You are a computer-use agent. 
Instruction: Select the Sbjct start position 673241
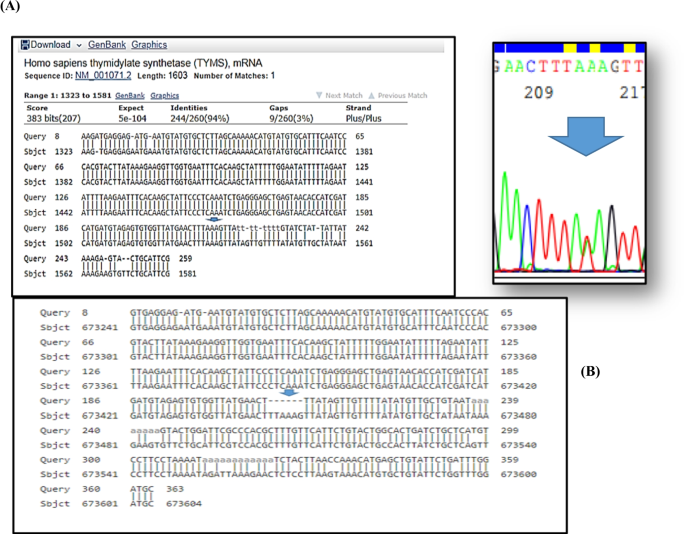pos(100,327)
